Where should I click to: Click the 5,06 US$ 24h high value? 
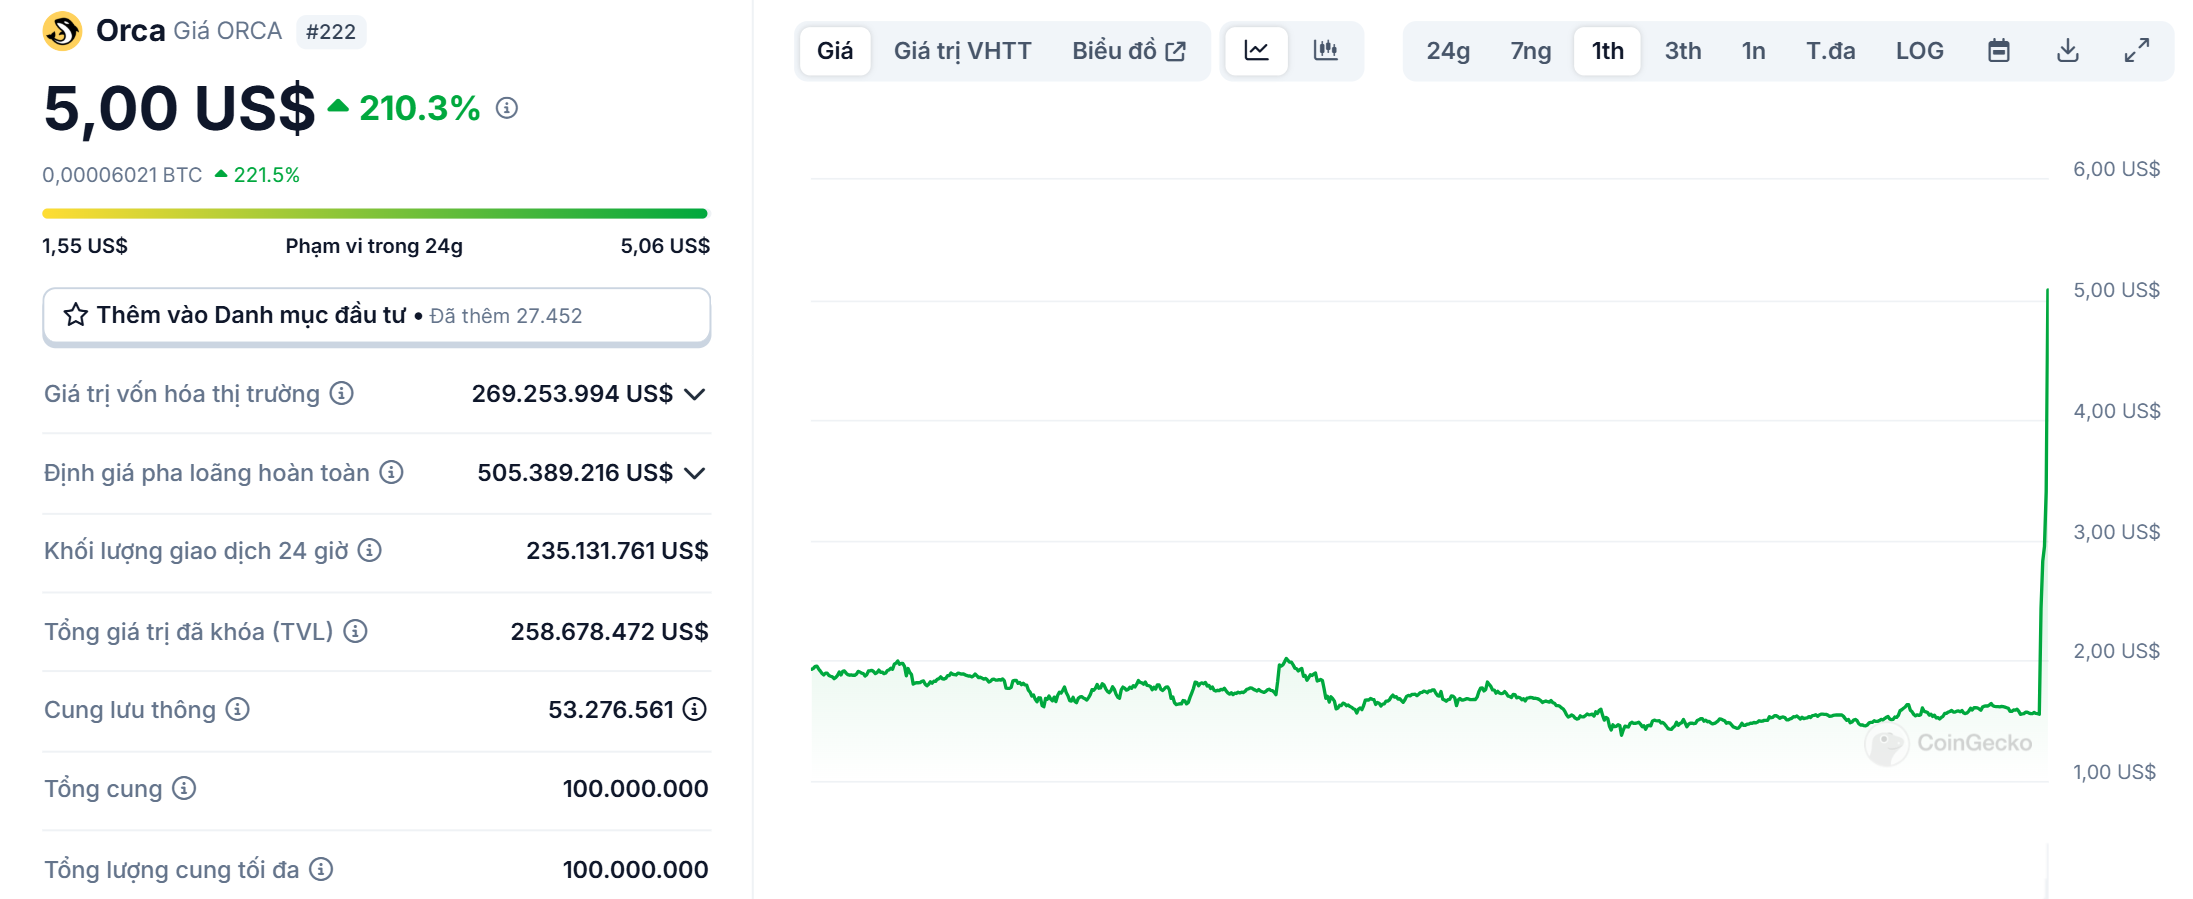pos(665,246)
